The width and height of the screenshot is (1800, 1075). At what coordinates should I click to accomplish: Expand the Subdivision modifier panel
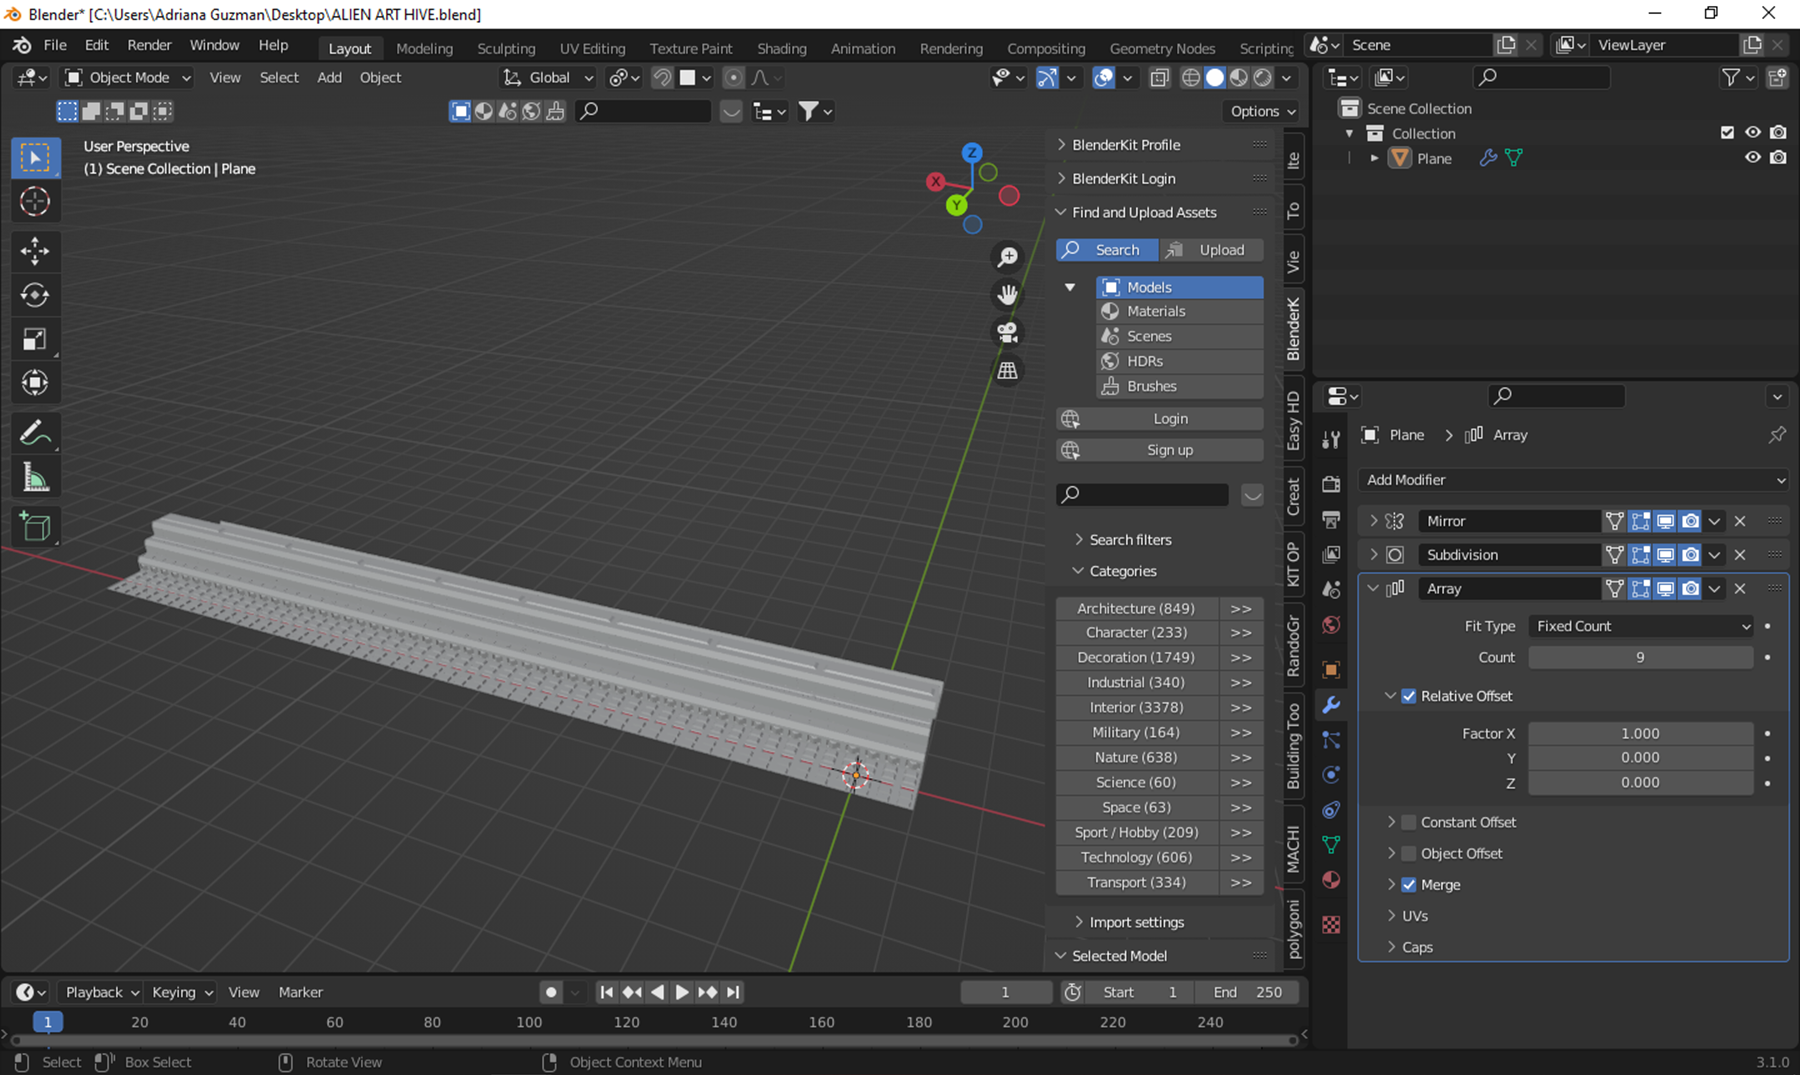[1373, 555]
